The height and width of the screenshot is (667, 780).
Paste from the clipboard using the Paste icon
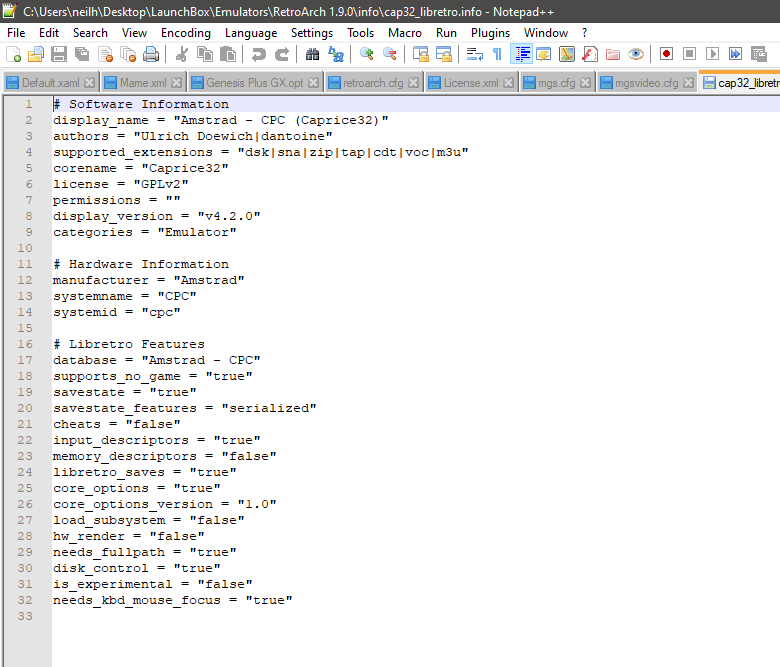(x=227, y=54)
